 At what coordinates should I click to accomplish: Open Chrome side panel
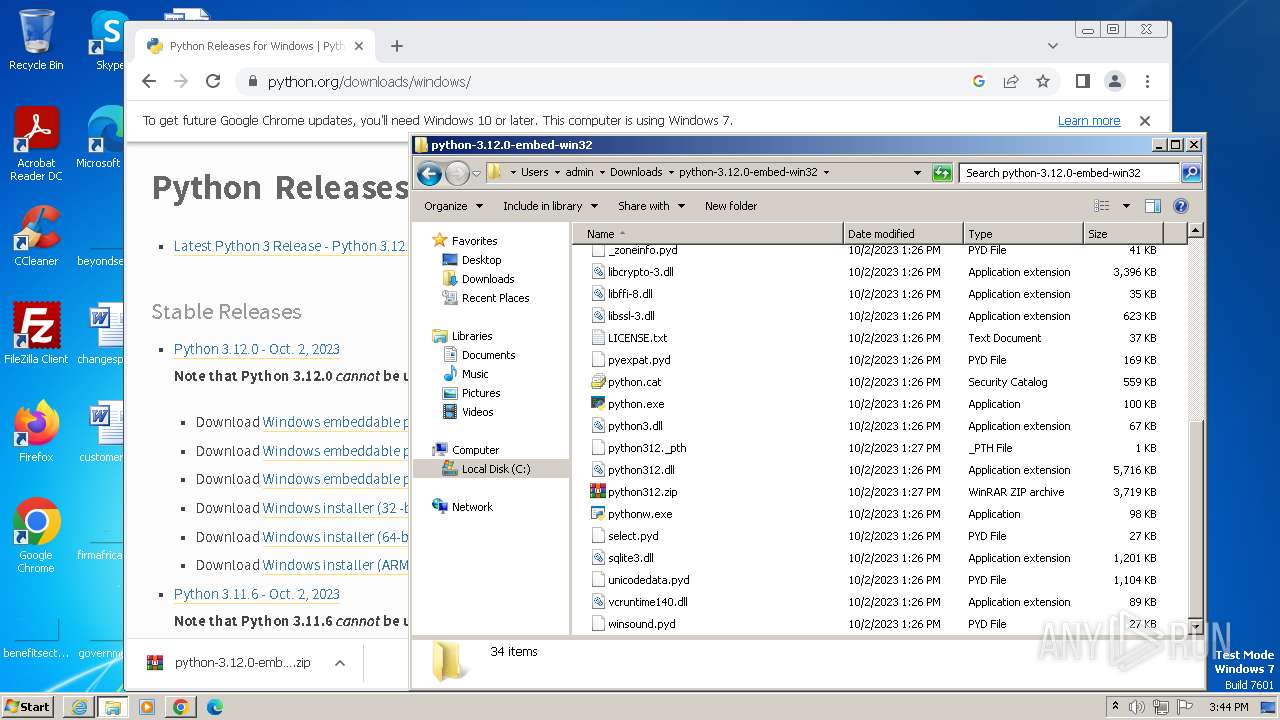[1082, 82]
